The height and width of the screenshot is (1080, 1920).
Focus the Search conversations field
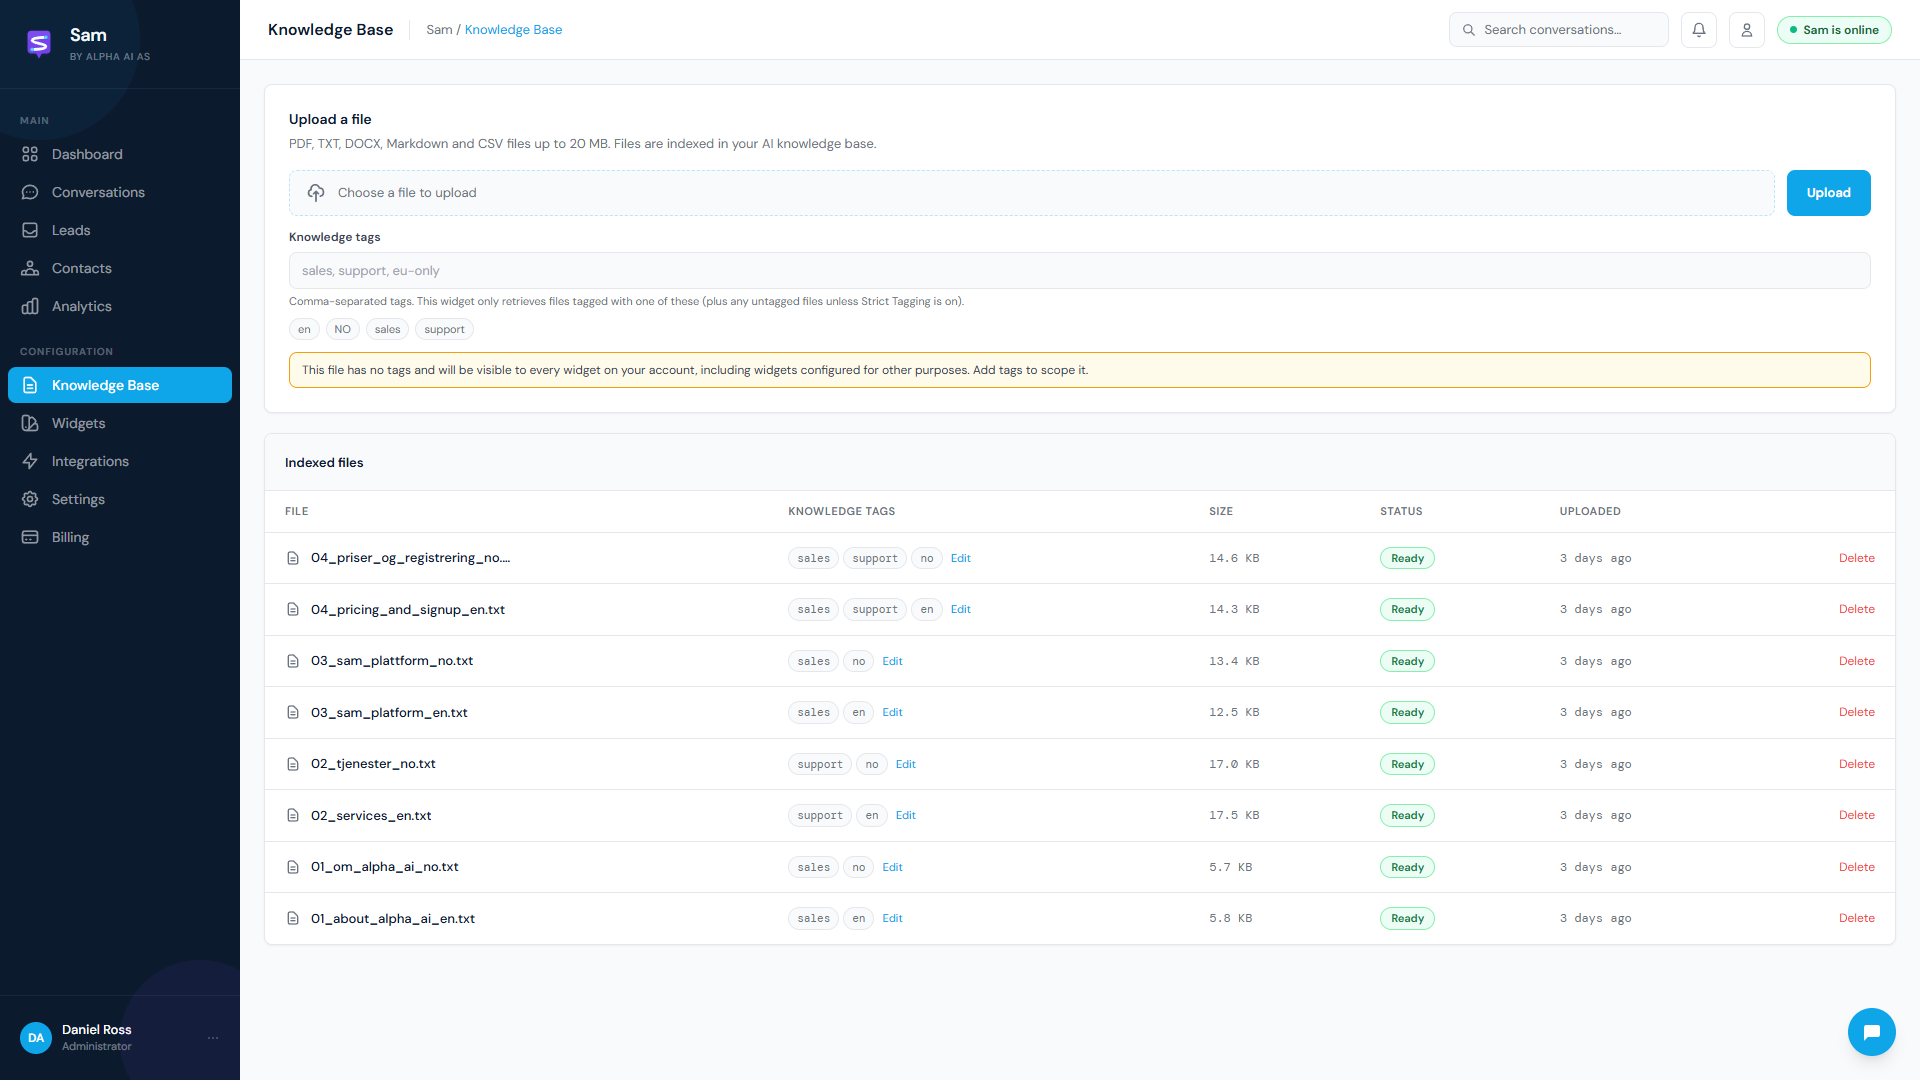[x=1559, y=30]
